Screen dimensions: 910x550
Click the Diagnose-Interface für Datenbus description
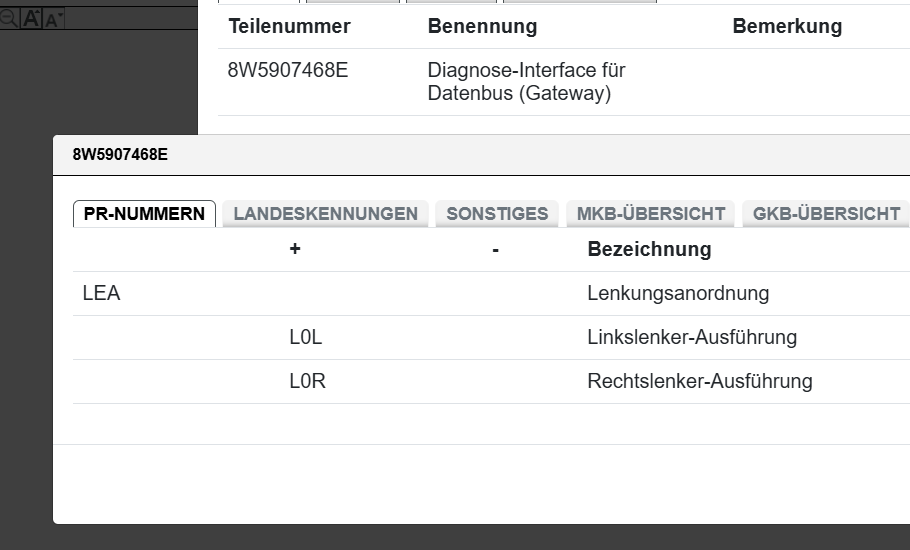click(x=526, y=82)
